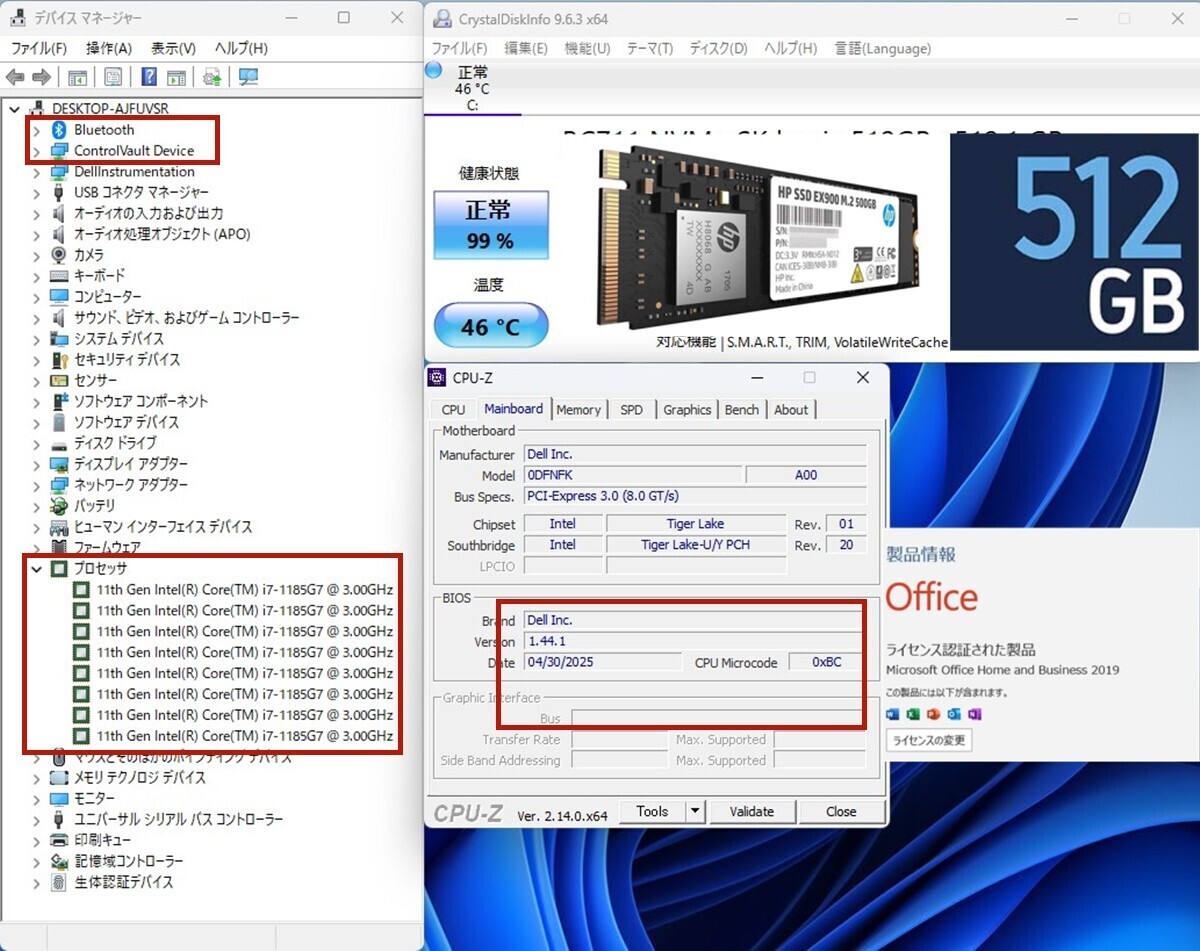This screenshot has width=1200, height=951.
Task: Click the Update driver toolbar icon
Action: coord(212,77)
